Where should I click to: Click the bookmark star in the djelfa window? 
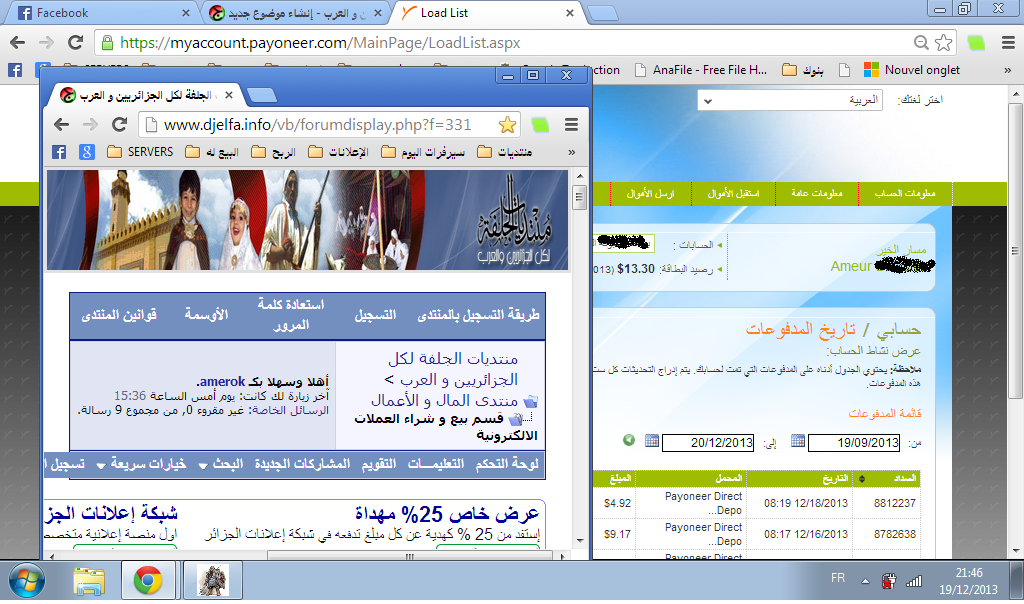click(x=507, y=124)
